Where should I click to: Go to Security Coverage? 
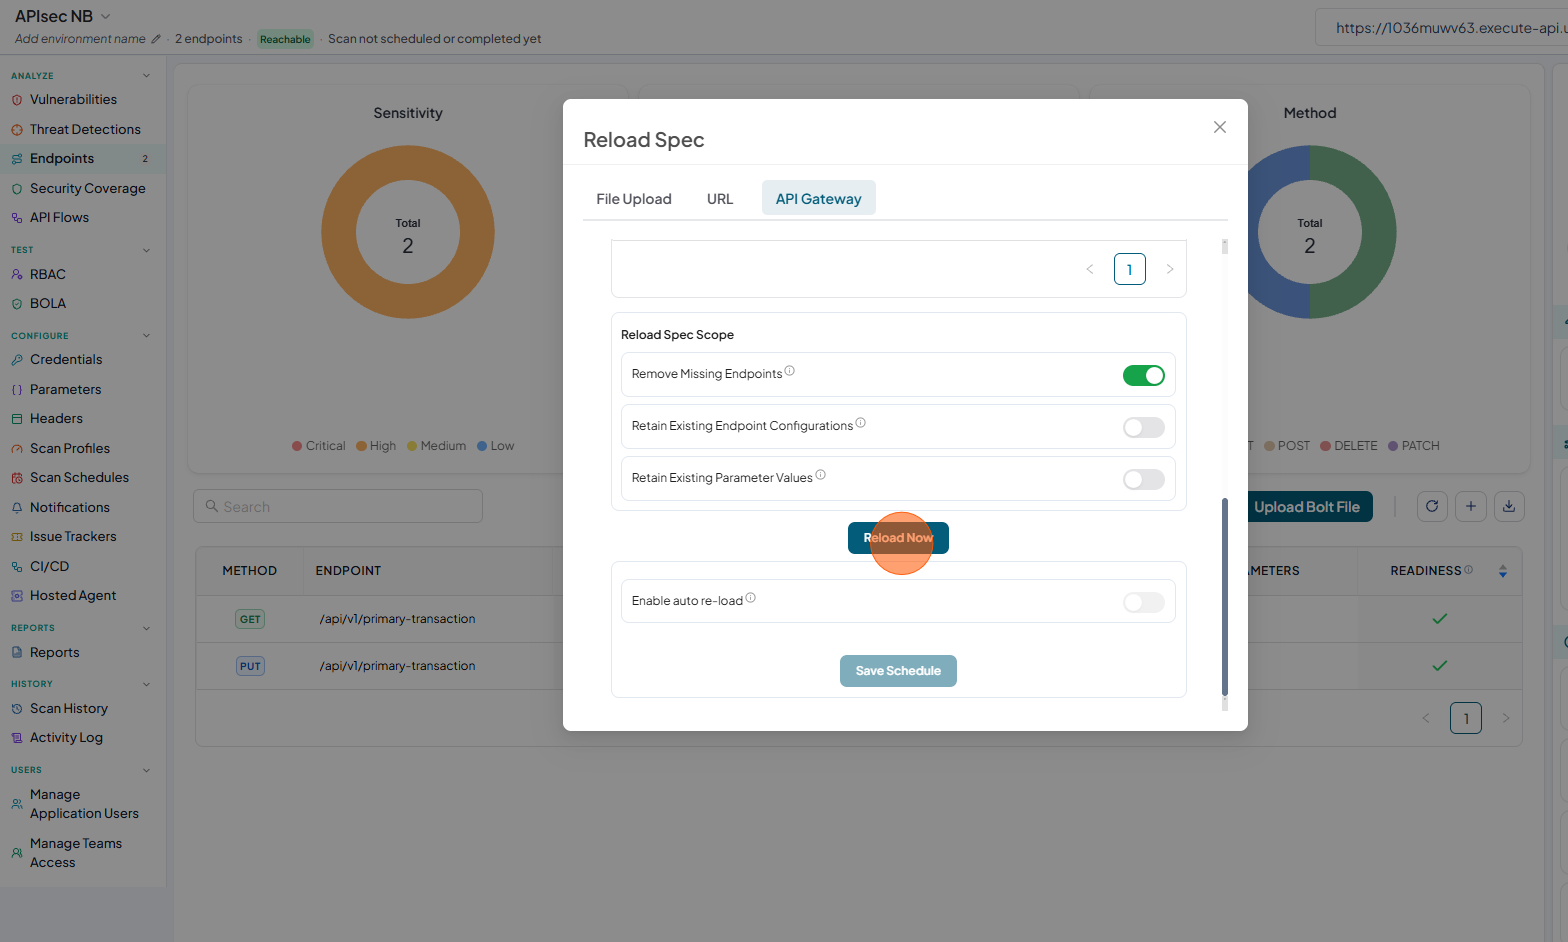[87, 189]
